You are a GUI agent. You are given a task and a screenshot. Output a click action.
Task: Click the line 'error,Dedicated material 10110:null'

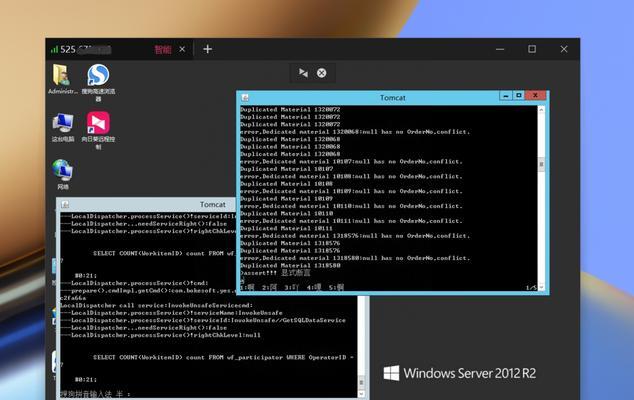click(351, 206)
